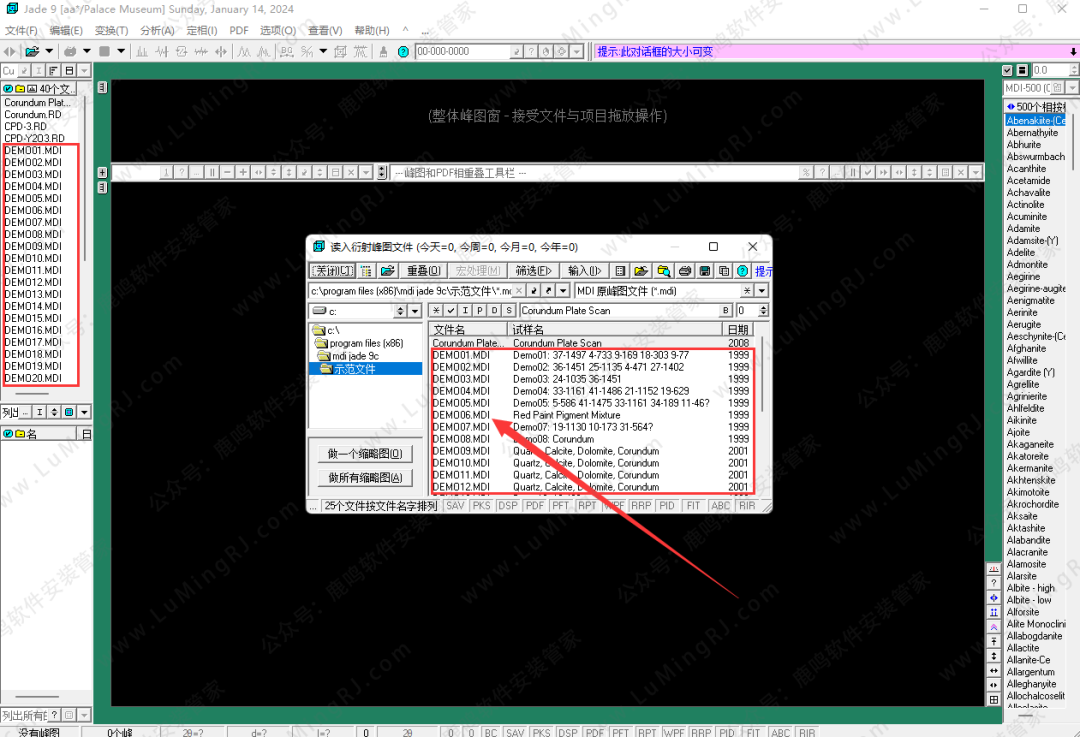The width and height of the screenshot is (1080, 737).
Task: Toggle the checkmark filter button in dialog
Action: [450, 311]
